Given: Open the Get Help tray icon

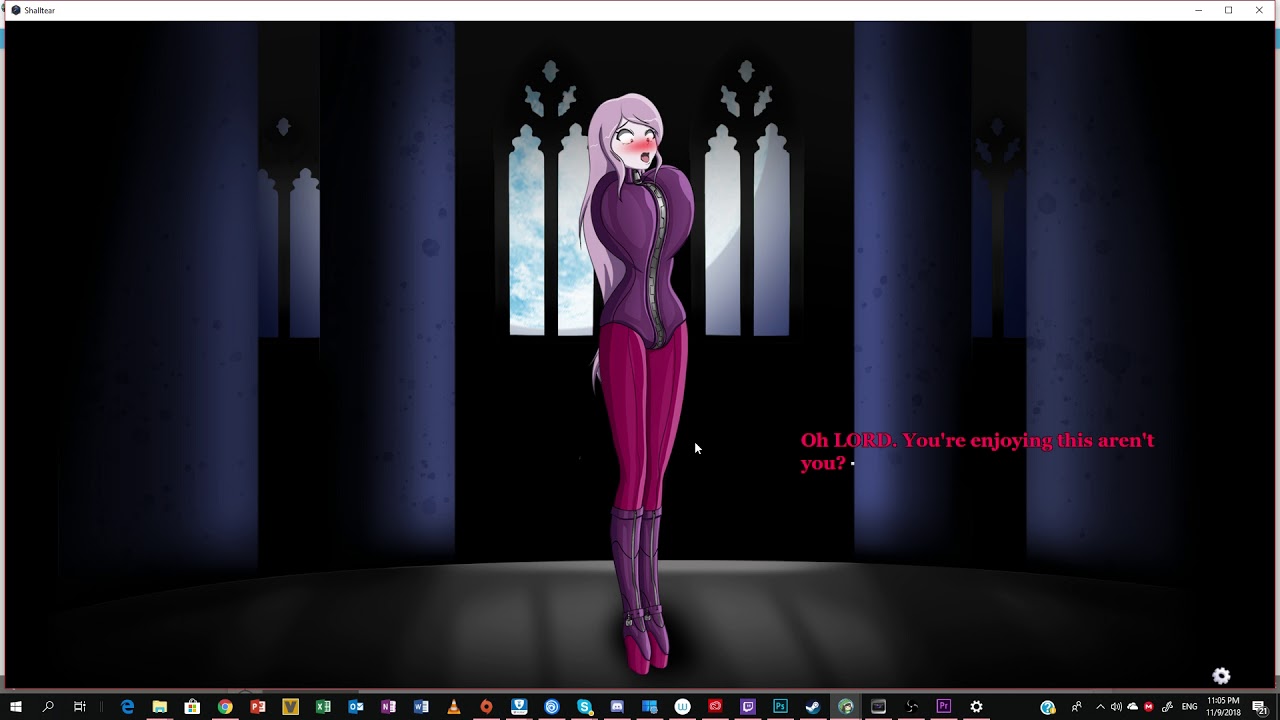Looking at the screenshot, I should pyautogui.click(x=1047, y=707).
